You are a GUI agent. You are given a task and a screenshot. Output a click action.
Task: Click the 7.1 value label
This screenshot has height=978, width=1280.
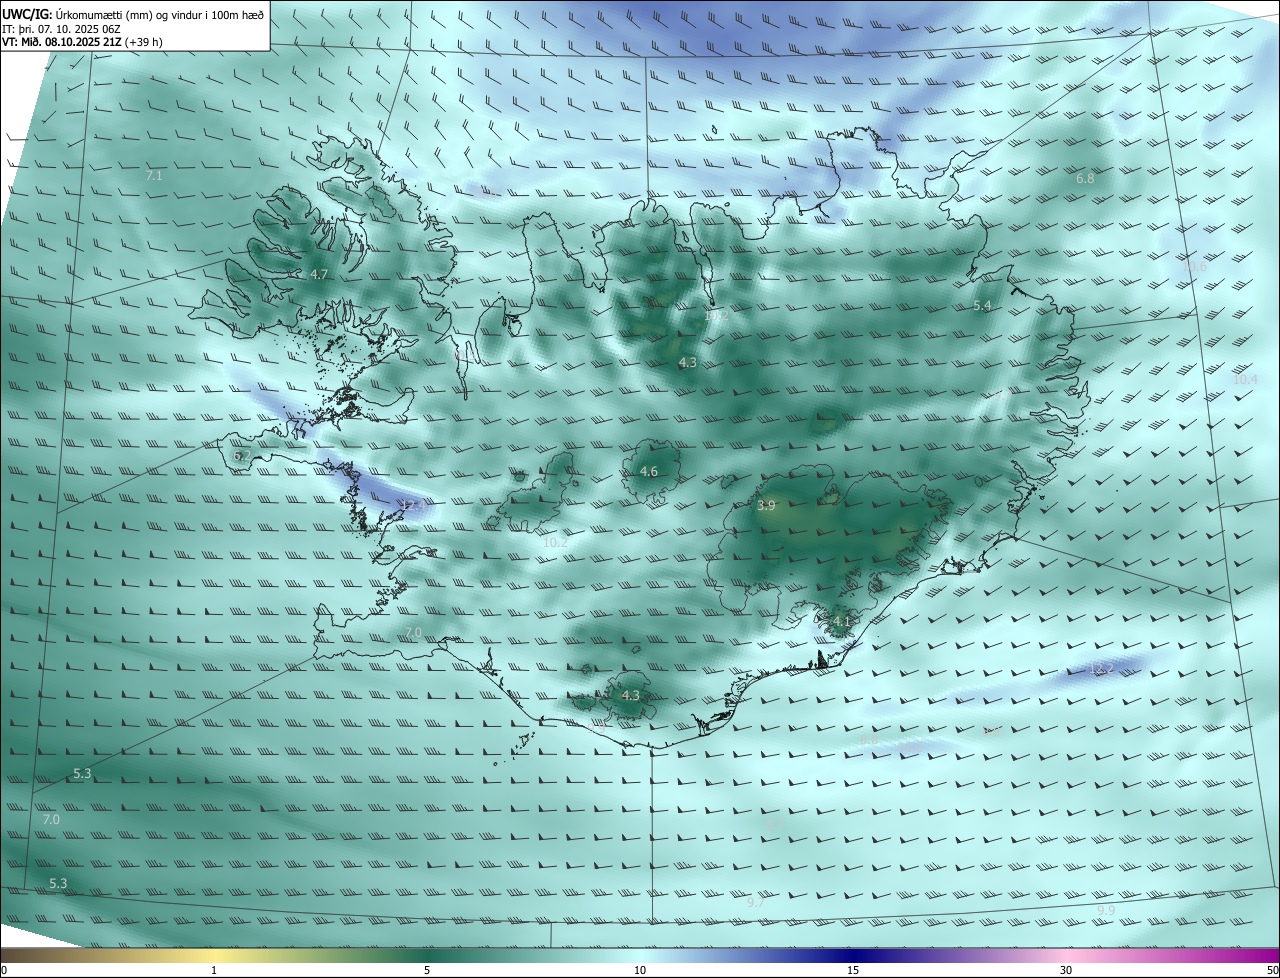coord(154,176)
